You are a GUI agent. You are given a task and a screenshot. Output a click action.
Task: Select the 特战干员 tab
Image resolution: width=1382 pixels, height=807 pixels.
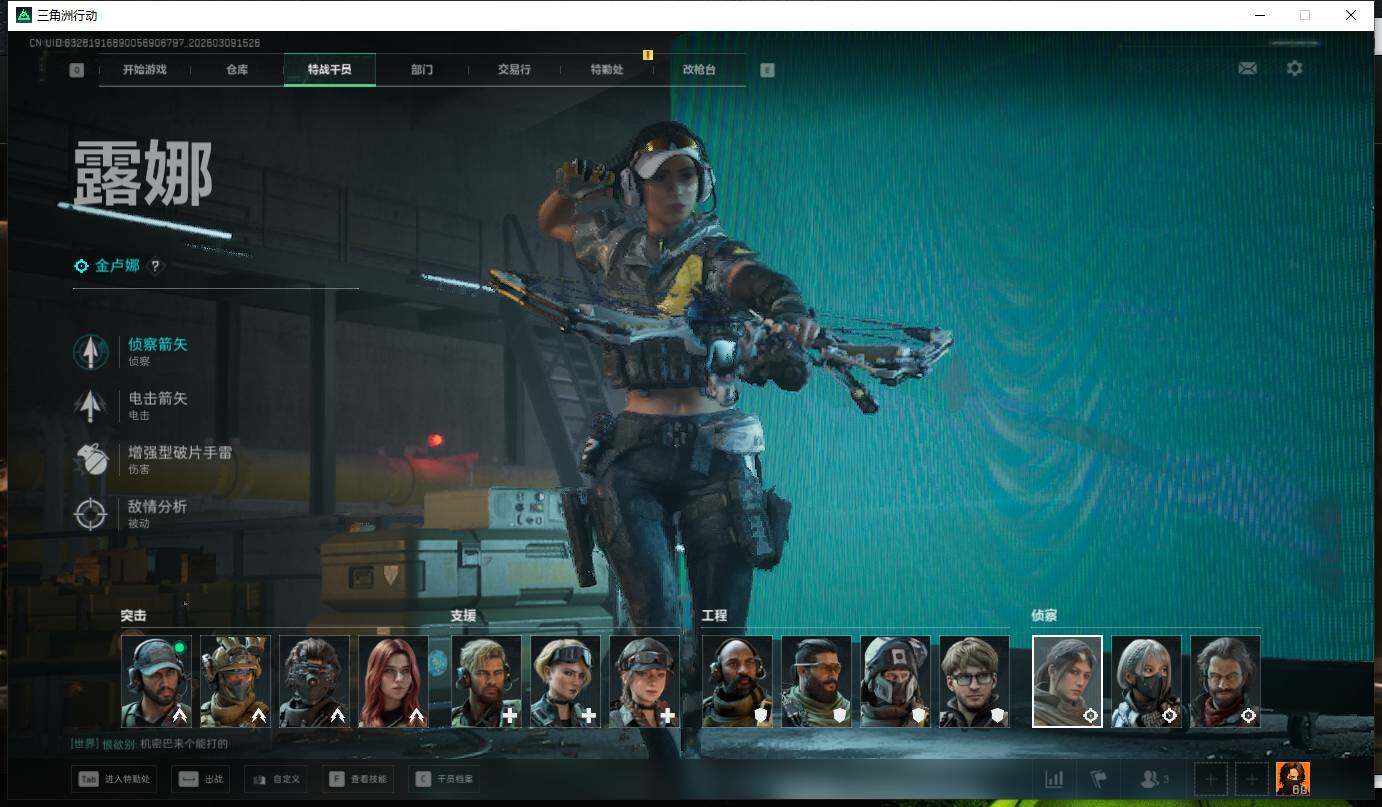[330, 70]
